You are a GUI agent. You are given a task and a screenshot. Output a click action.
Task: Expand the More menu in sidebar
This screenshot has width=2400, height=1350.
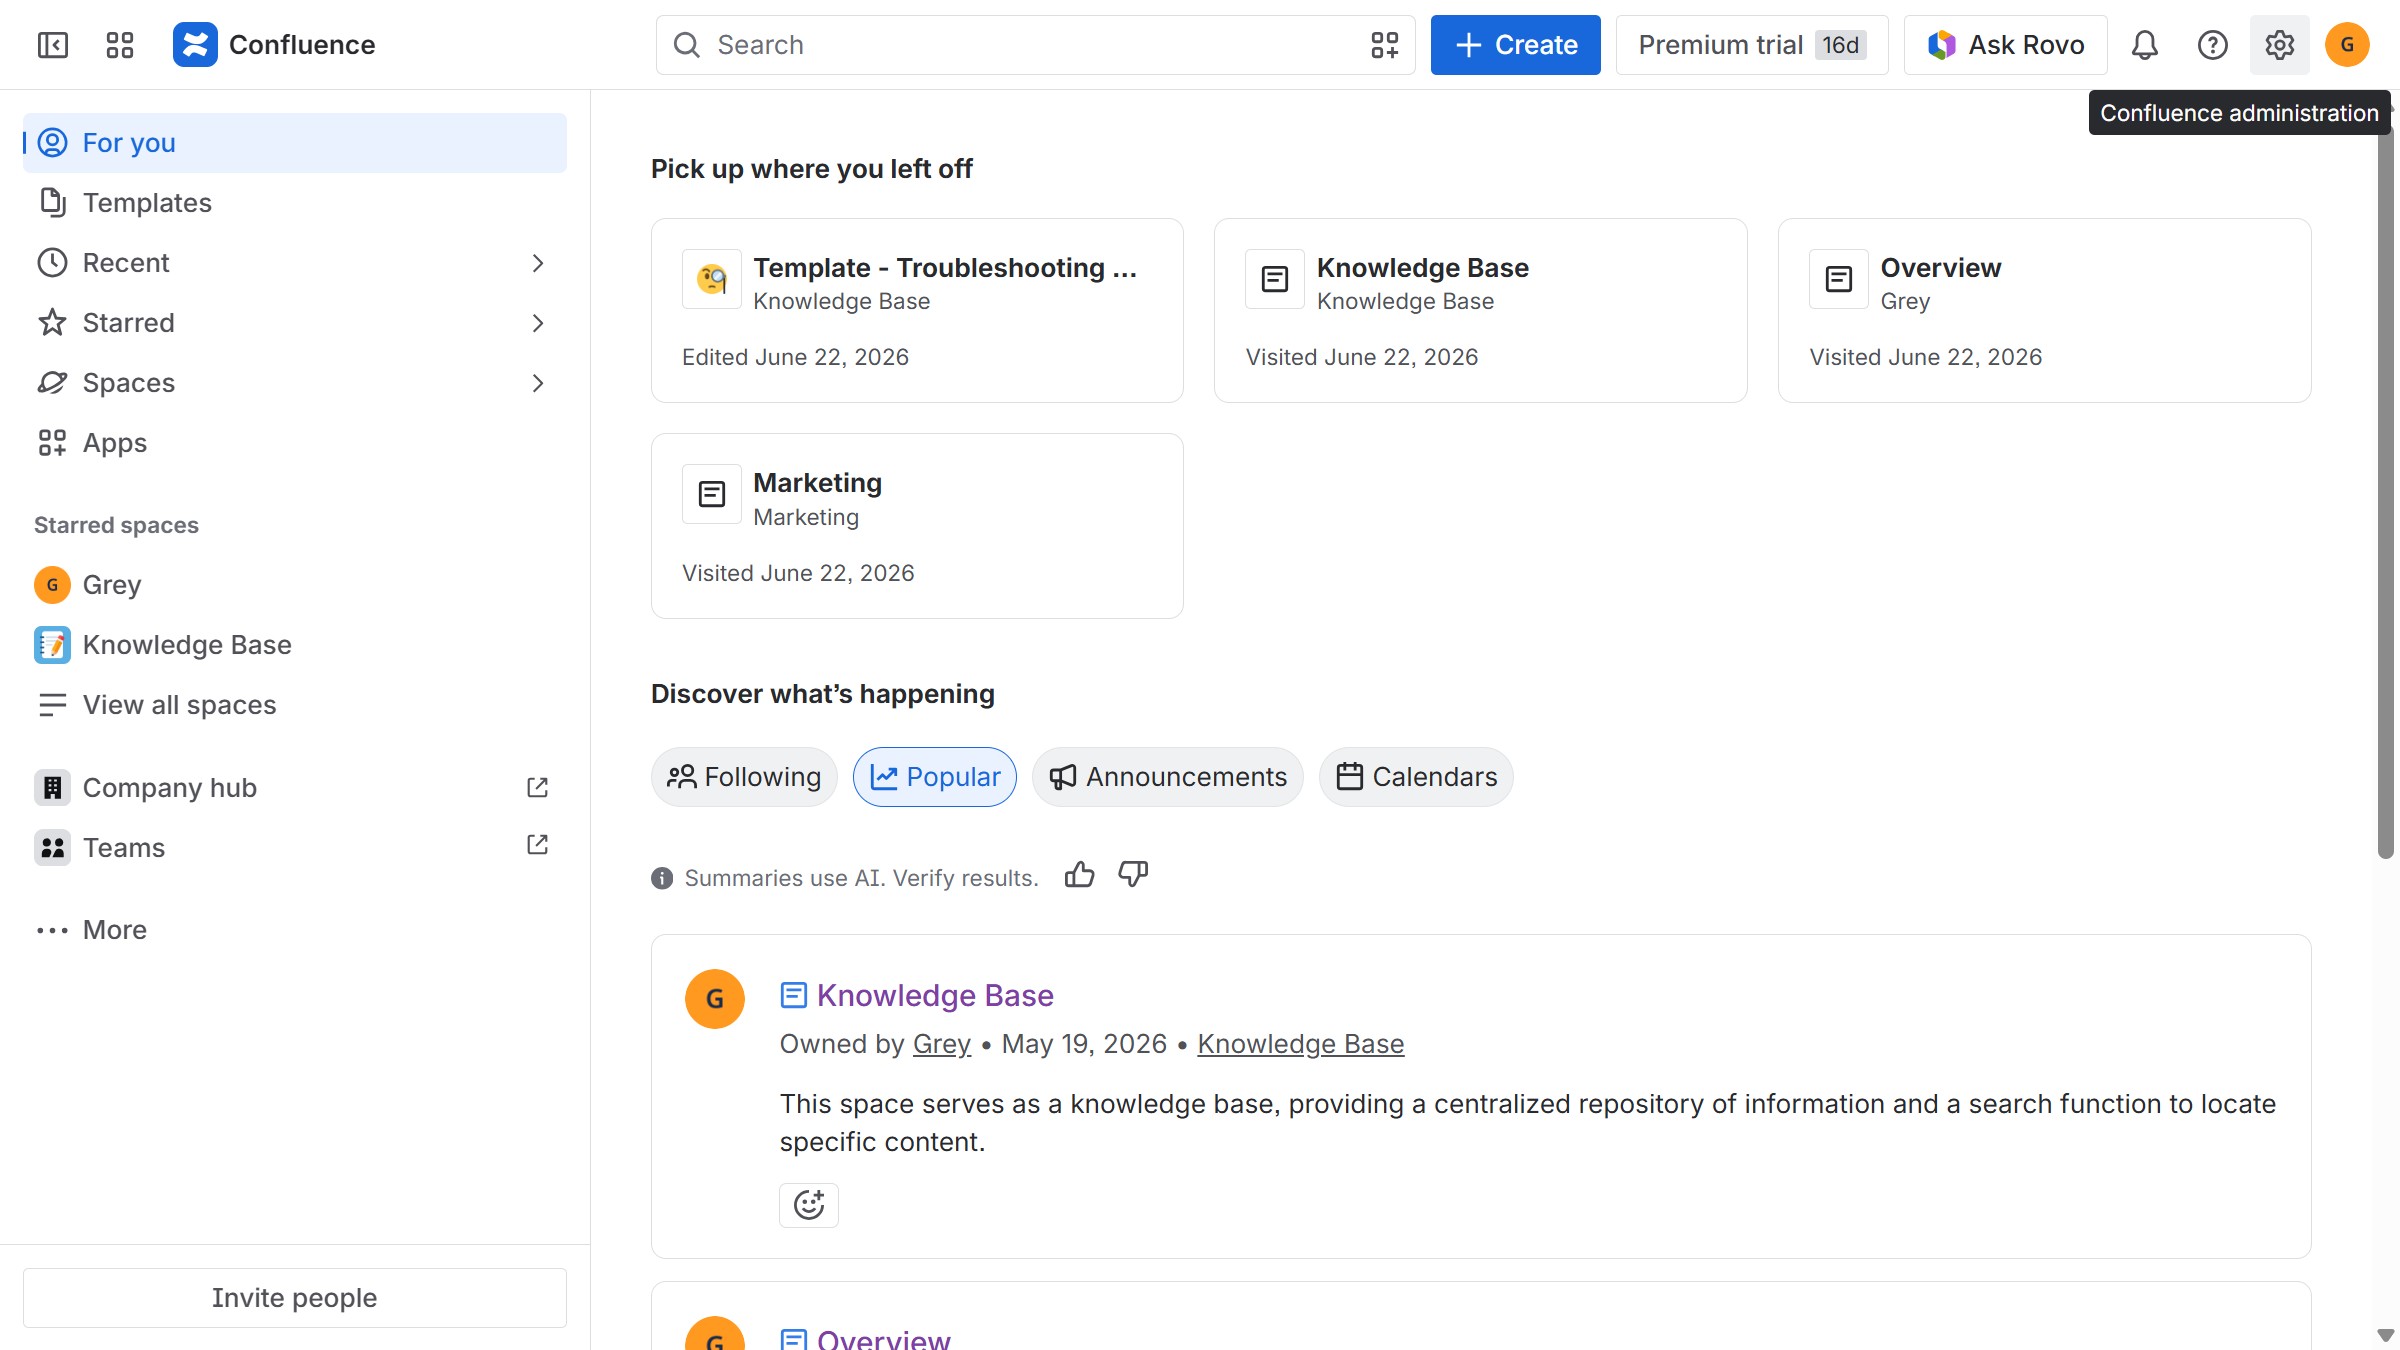[x=294, y=930]
